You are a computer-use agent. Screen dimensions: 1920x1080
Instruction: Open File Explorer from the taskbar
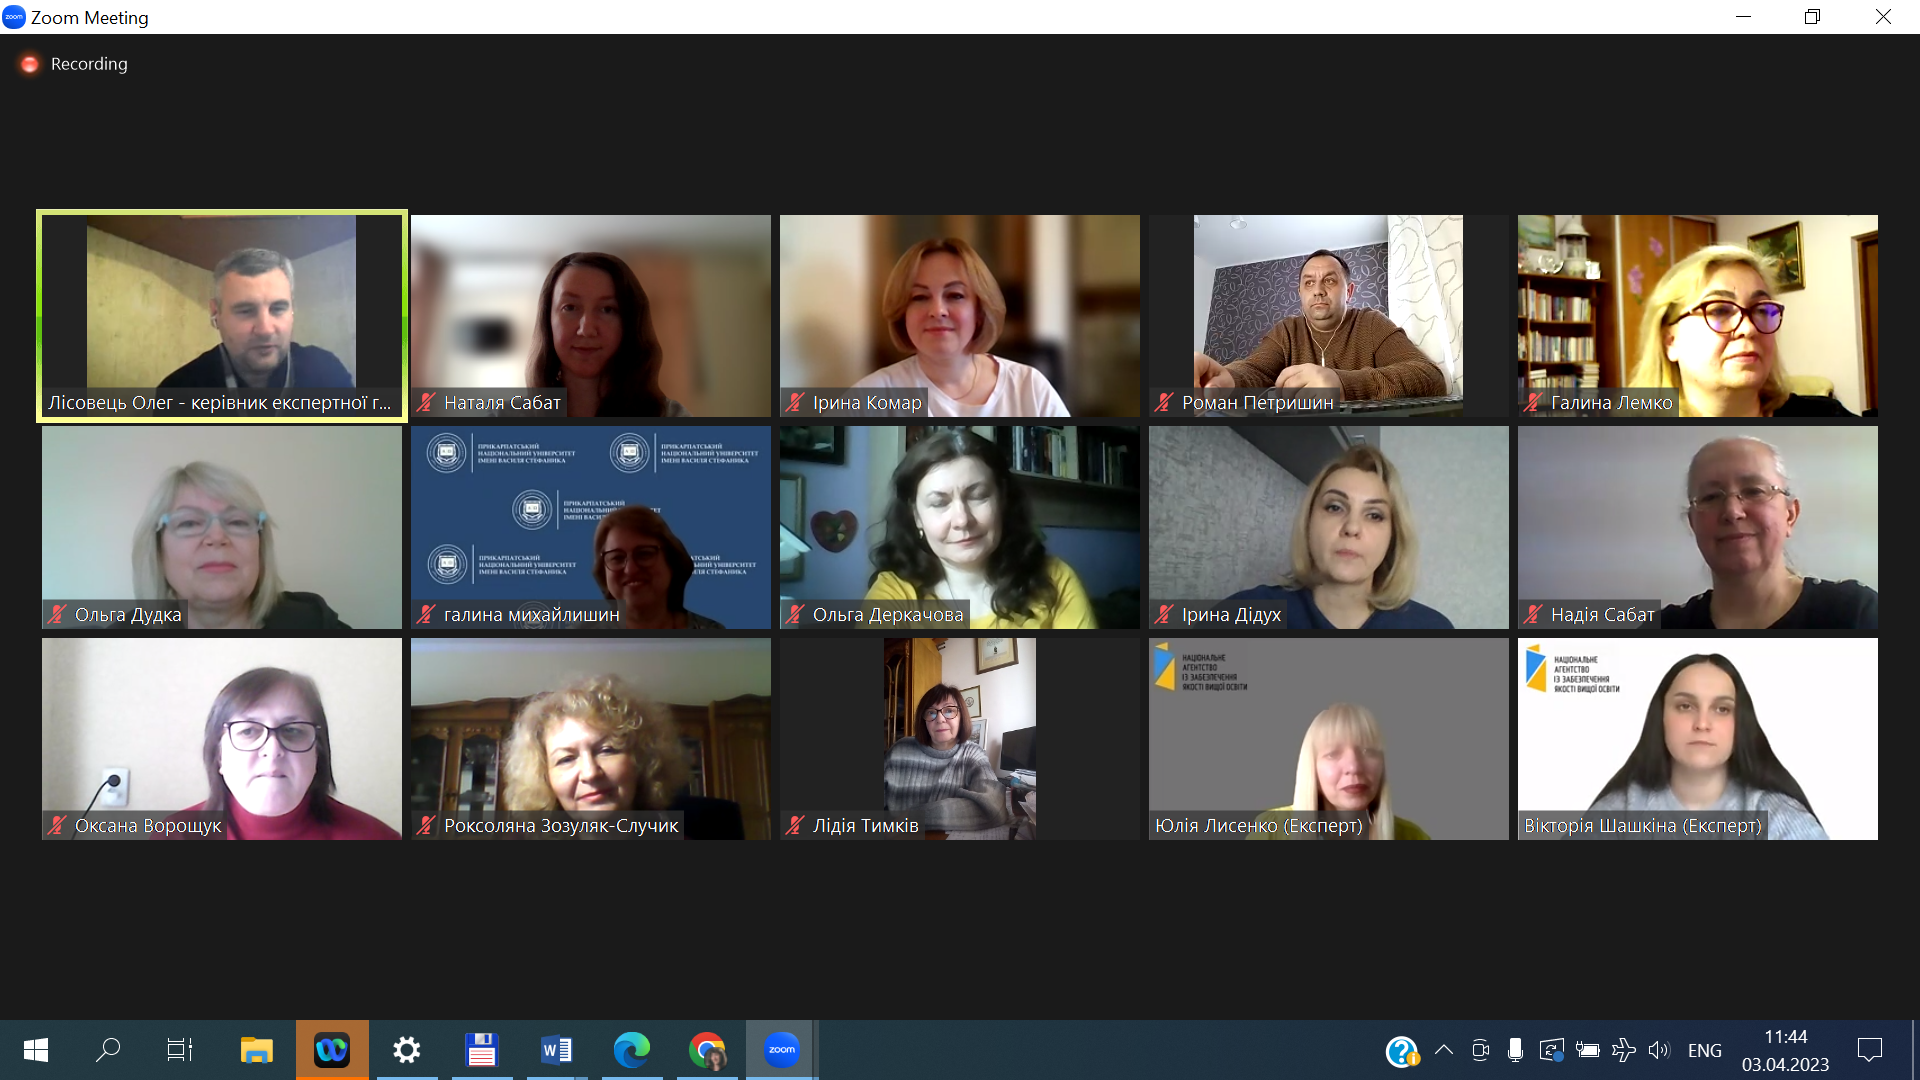coord(256,1049)
